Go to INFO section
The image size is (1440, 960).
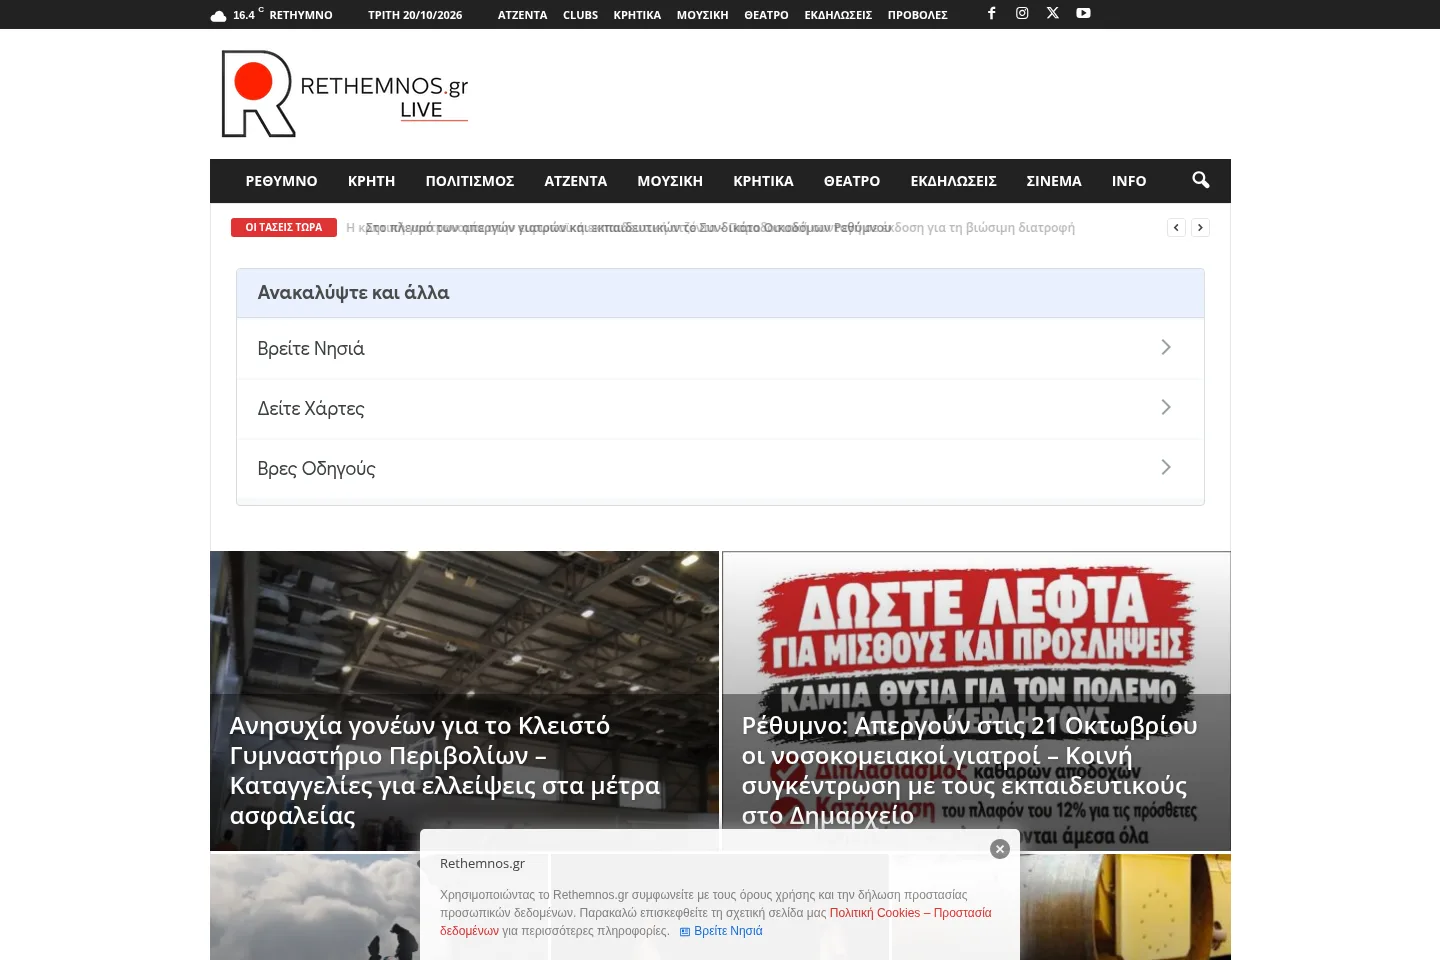[x=1129, y=181]
